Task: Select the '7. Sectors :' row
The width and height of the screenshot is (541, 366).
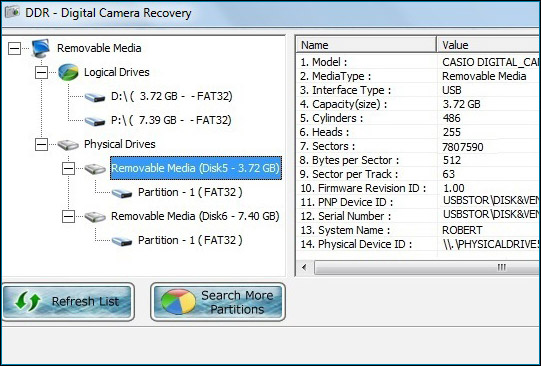Action: 419,146
